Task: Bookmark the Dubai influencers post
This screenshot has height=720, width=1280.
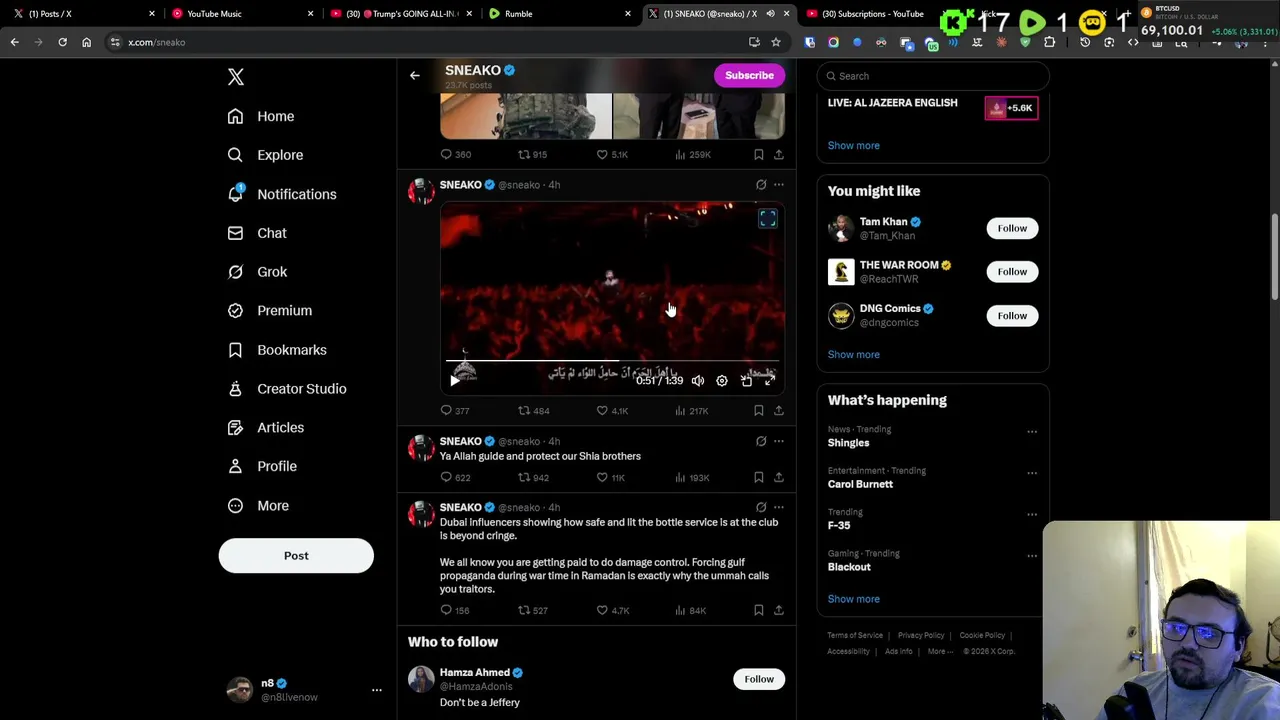Action: 759,611
